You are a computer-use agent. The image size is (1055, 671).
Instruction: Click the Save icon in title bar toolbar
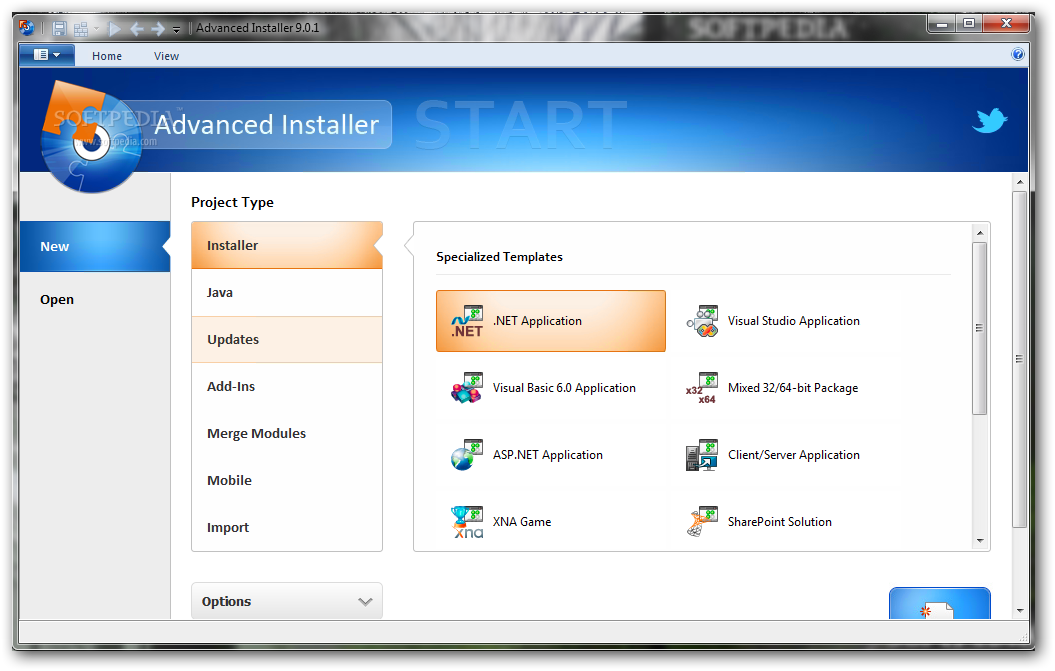(x=59, y=28)
